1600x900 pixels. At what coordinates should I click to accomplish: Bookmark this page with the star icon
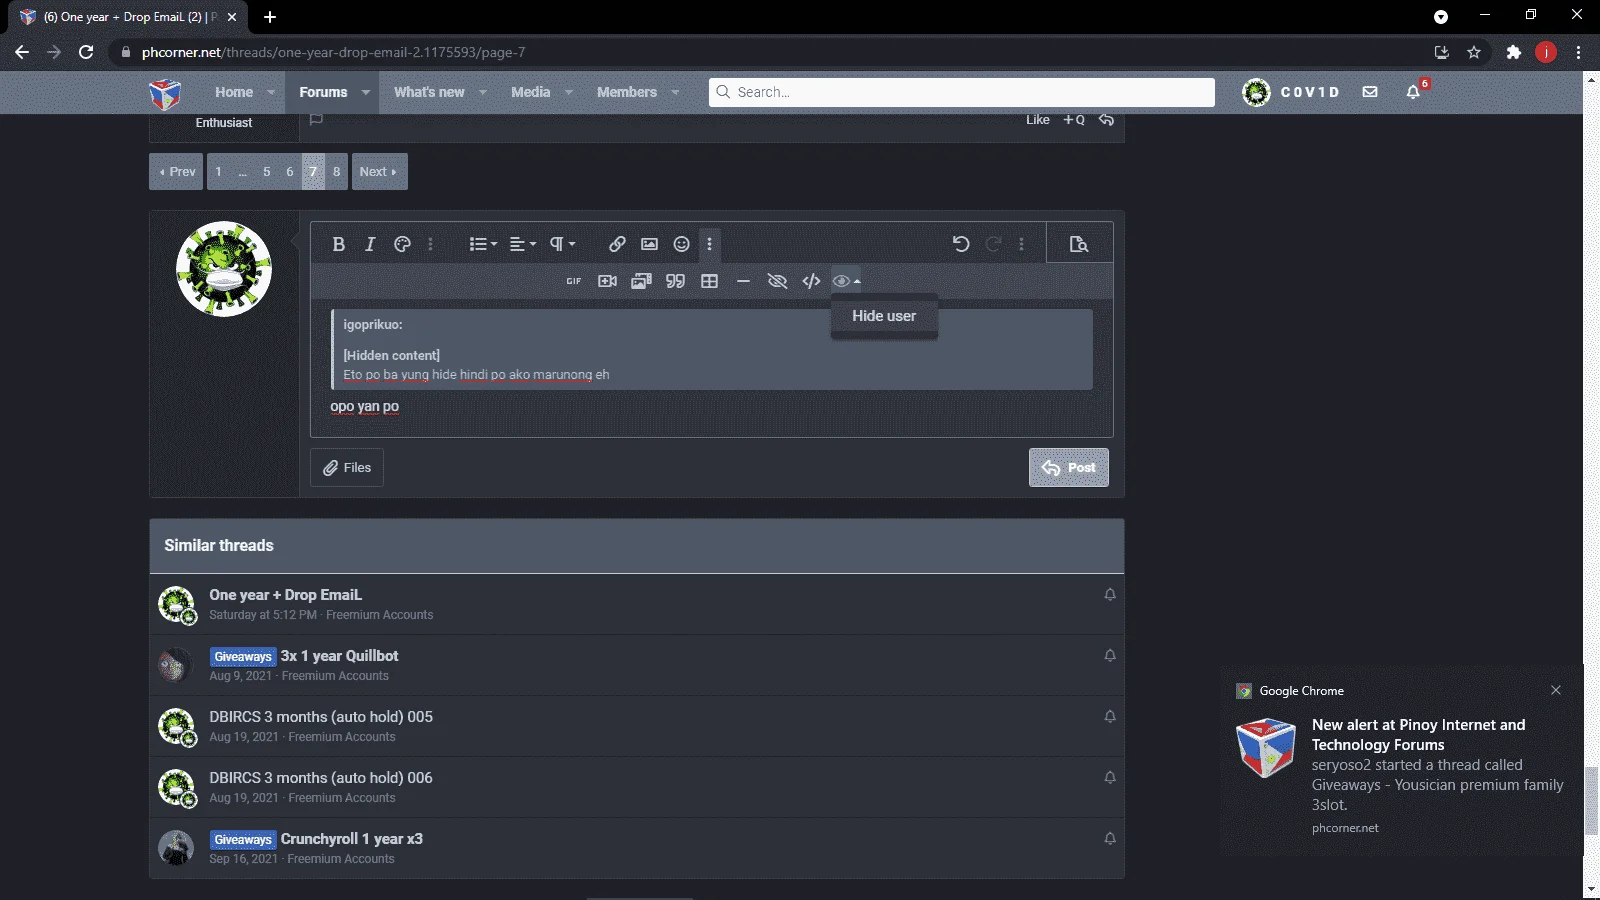[x=1474, y=52]
